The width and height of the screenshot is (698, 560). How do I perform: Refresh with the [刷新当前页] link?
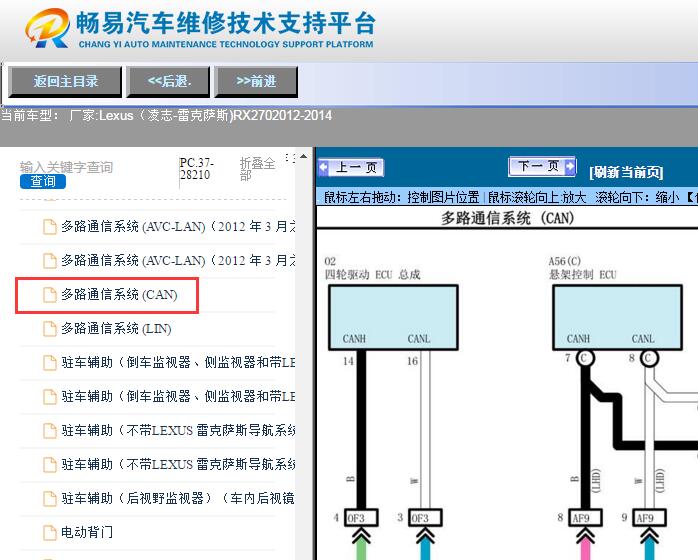click(626, 171)
